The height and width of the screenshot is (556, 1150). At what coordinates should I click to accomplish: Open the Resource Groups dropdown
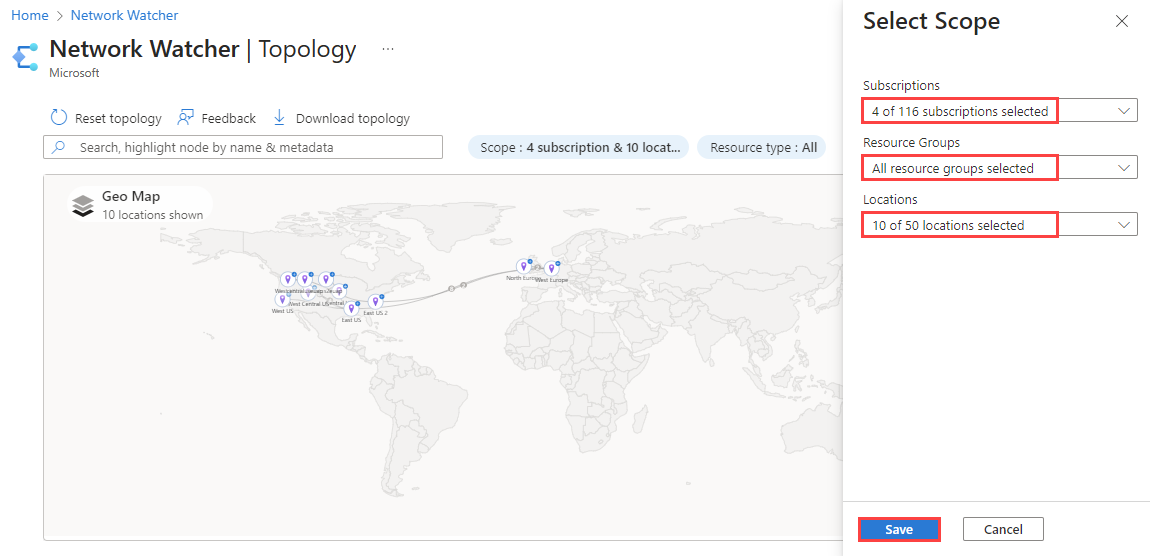point(1000,168)
